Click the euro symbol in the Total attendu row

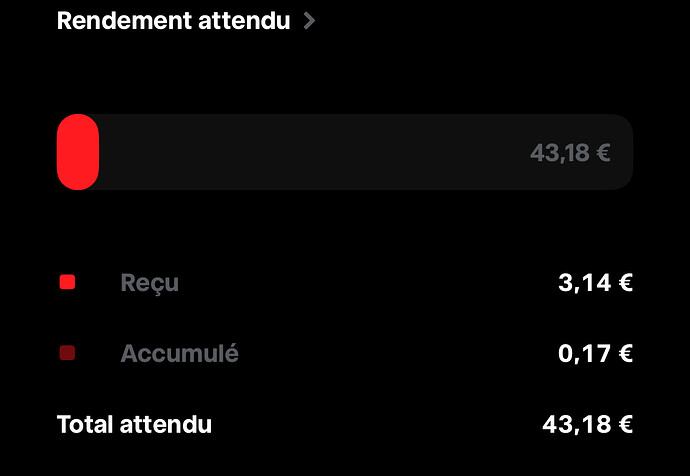pyautogui.click(x=625, y=425)
